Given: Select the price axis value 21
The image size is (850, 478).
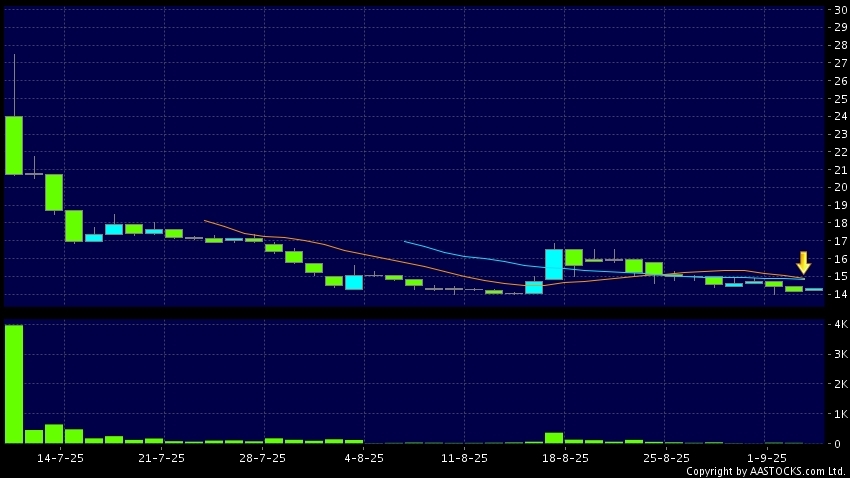Looking at the screenshot, I should (x=841, y=170).
